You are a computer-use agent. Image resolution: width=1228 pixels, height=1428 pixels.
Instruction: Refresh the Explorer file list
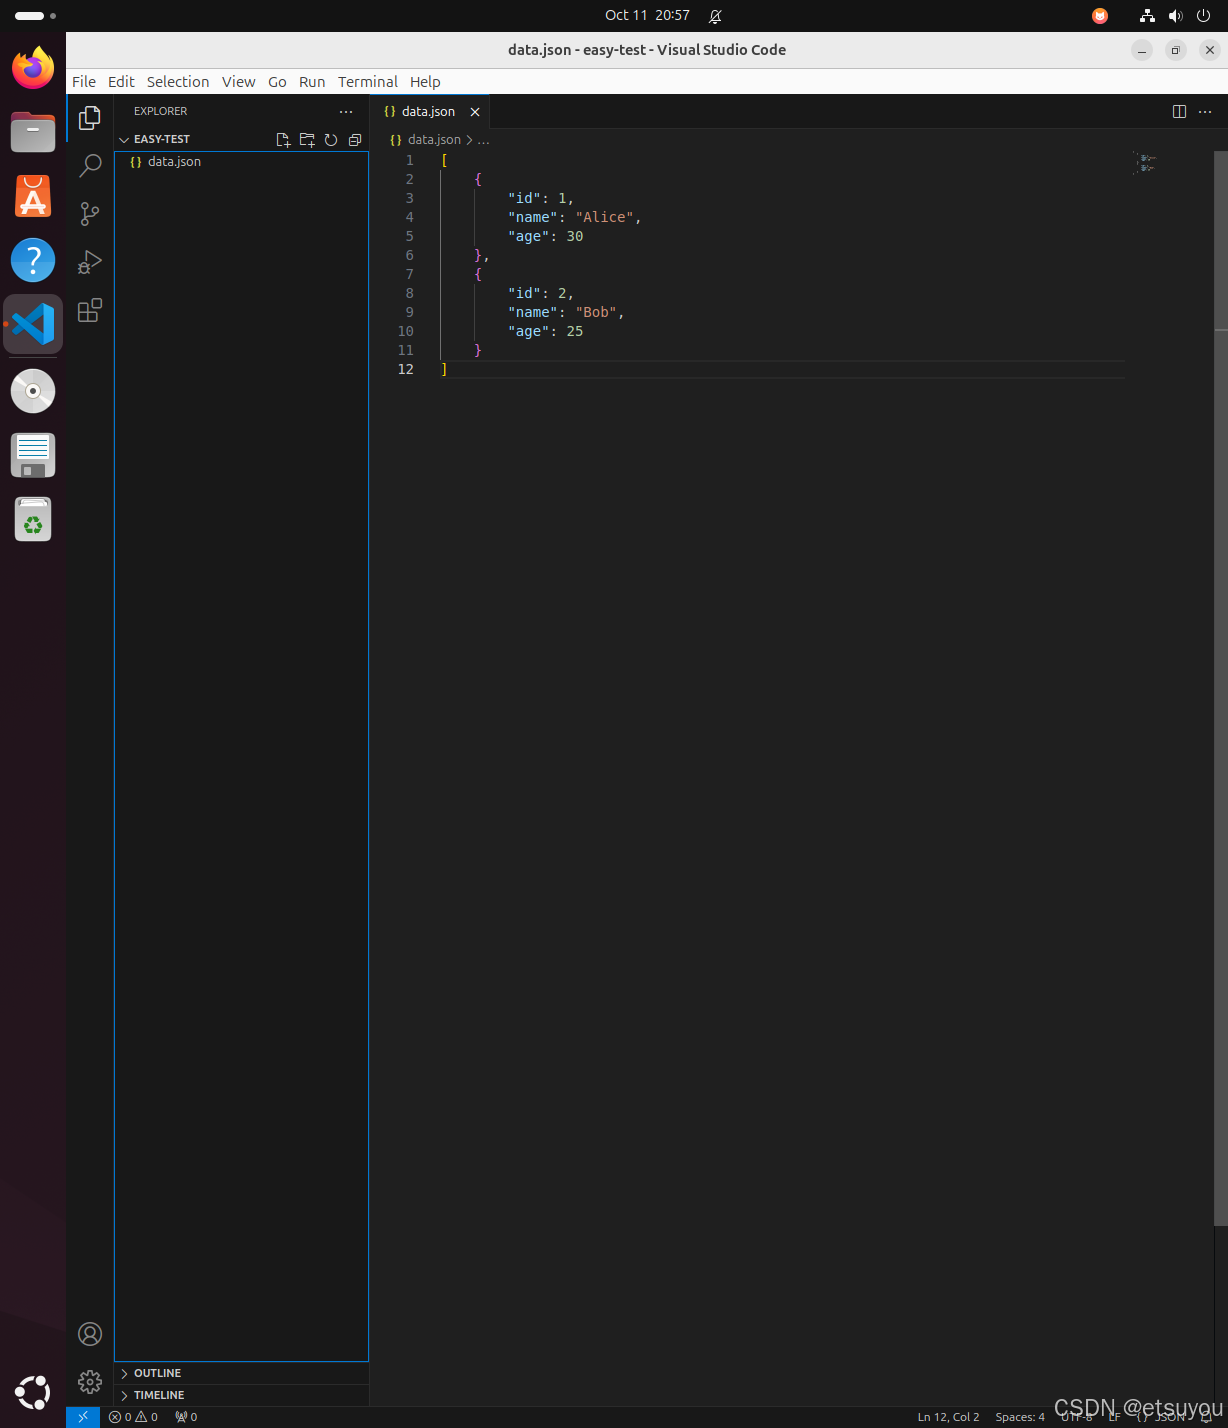[331, 140]
